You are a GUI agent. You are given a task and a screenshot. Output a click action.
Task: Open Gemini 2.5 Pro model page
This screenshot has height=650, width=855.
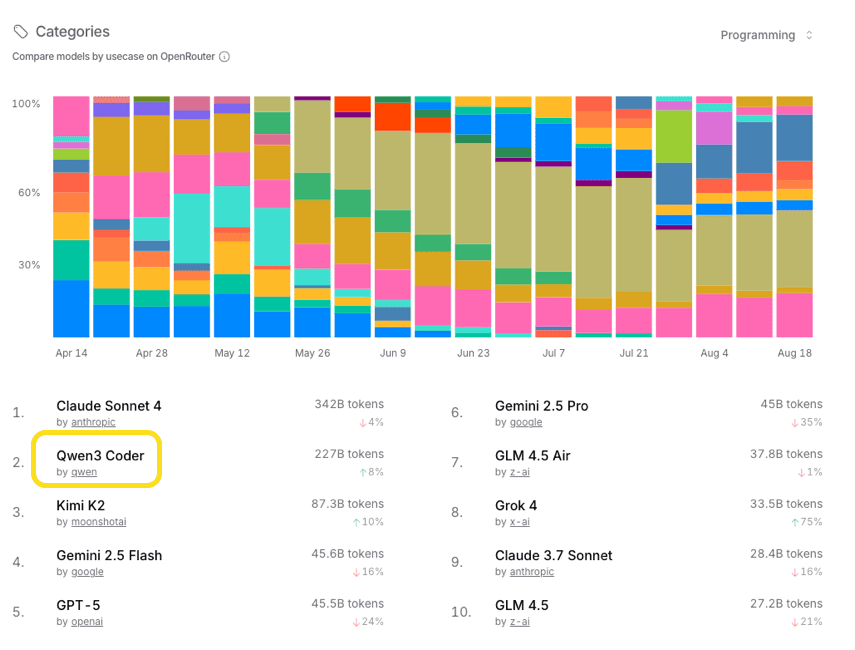[x=541, y=406]
